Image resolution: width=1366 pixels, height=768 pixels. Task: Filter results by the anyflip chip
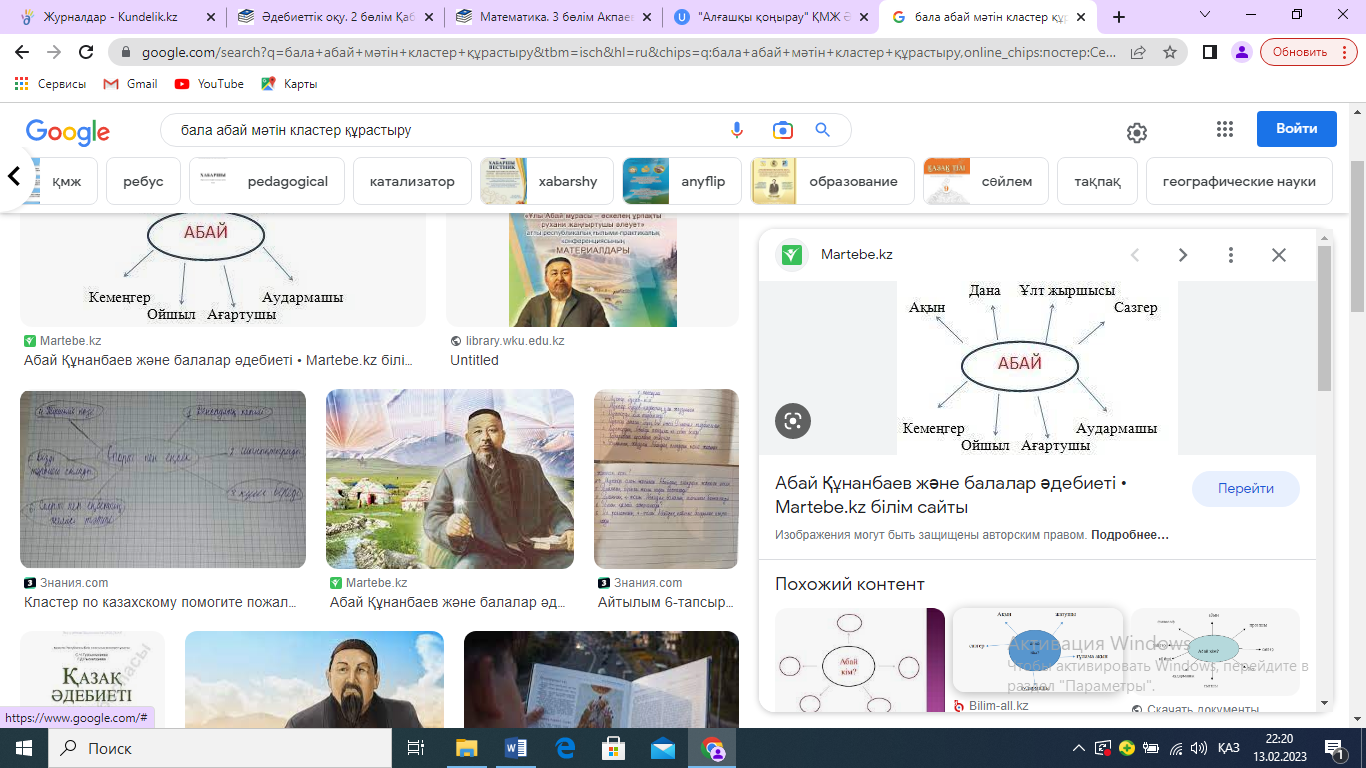682,181
